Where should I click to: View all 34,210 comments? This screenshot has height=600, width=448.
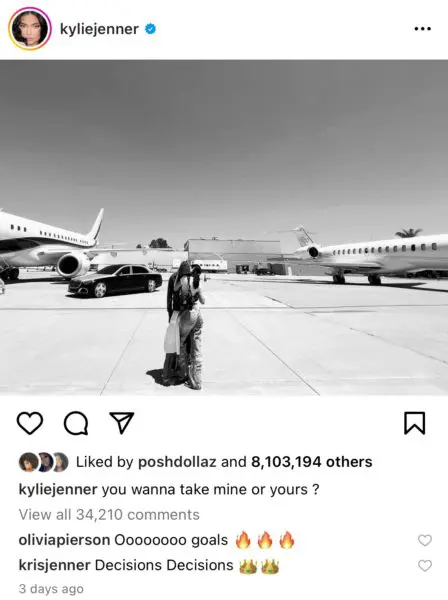pyautogui.click(x=109, y=515)
